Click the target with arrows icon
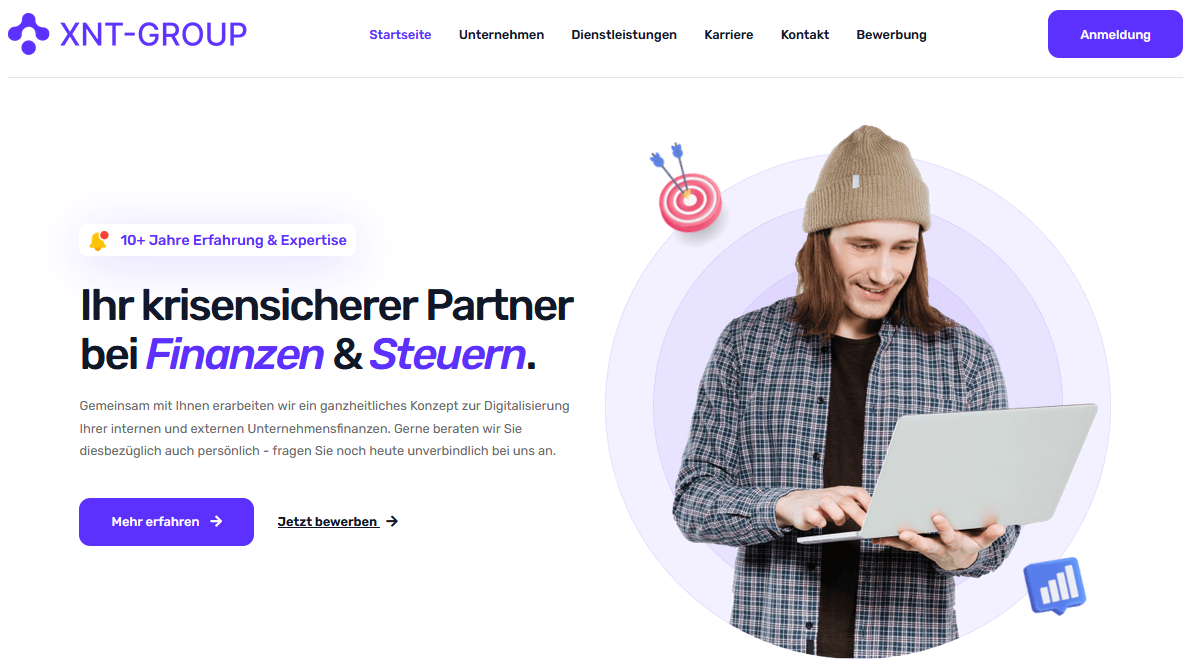Screen dimensions: 1188x671 686,187
